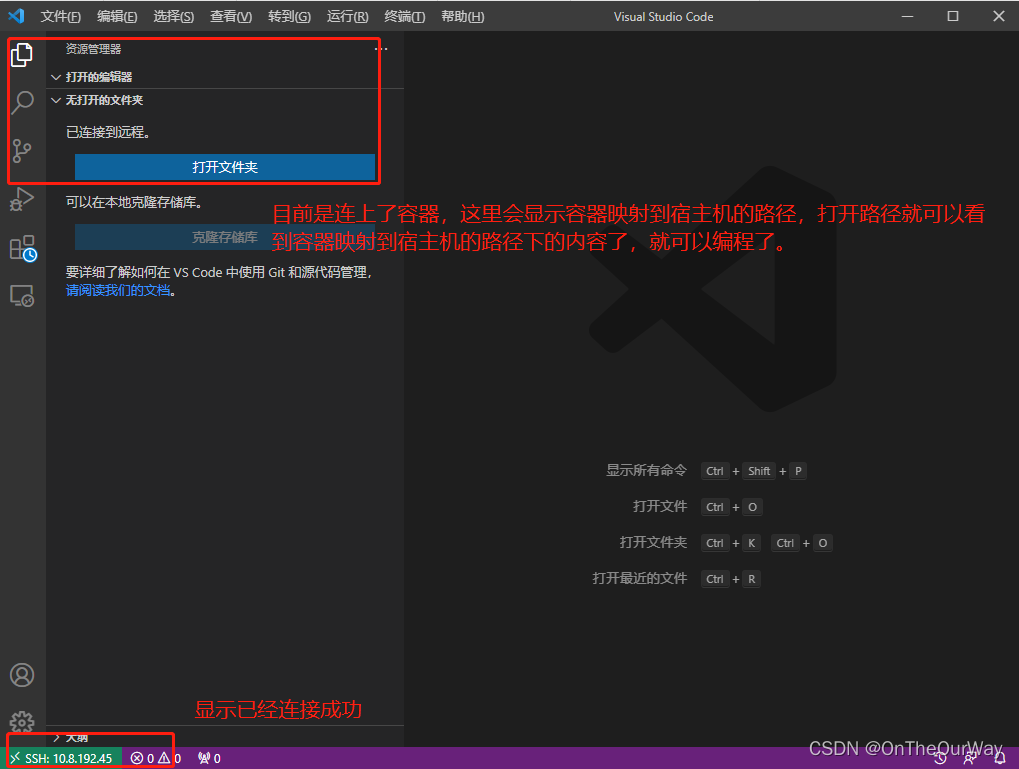Screen dimensions: 1019x769
Task: Close the Visual Studio Code window
Action: point(999,16)
